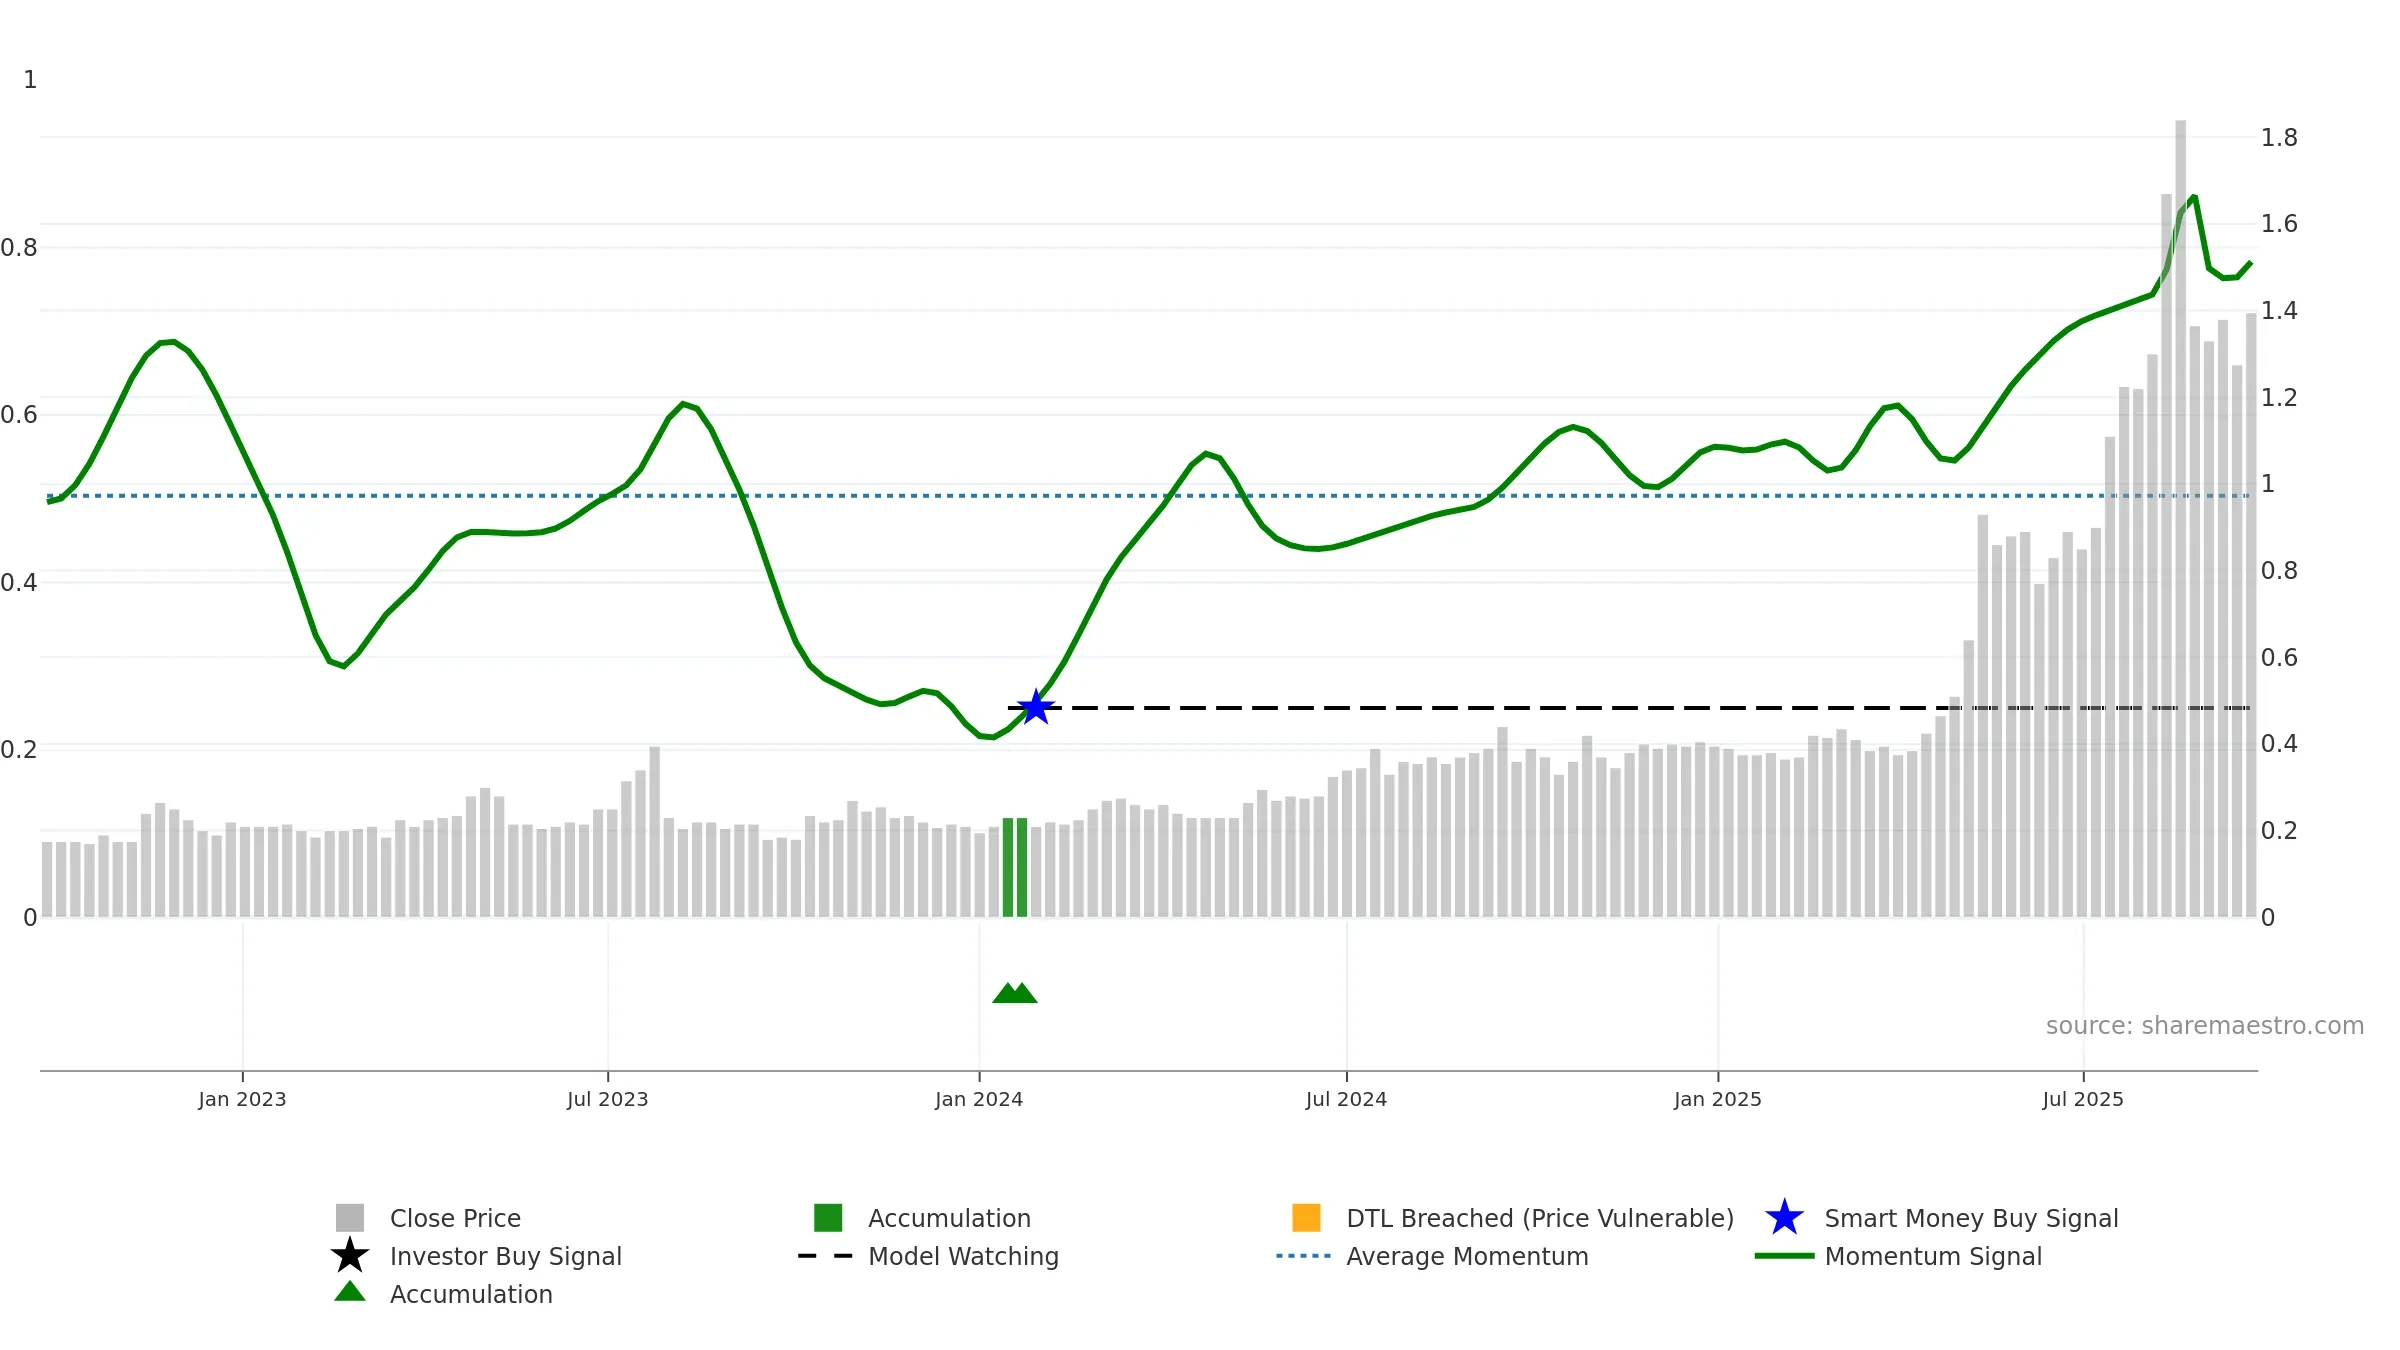Viewport: 2400px width, 1350px height.
Task: Click the 'Jan 2025' axis label
Action: tap(1718, 1099)
